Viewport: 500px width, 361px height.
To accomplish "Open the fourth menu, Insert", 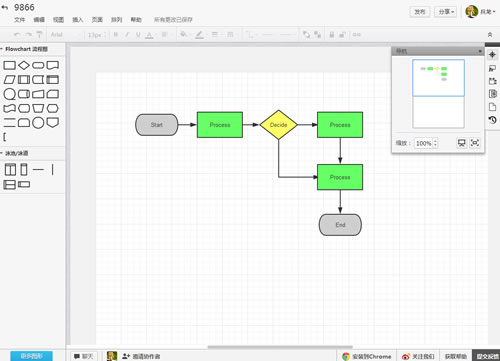I will (x=78, y=20).
